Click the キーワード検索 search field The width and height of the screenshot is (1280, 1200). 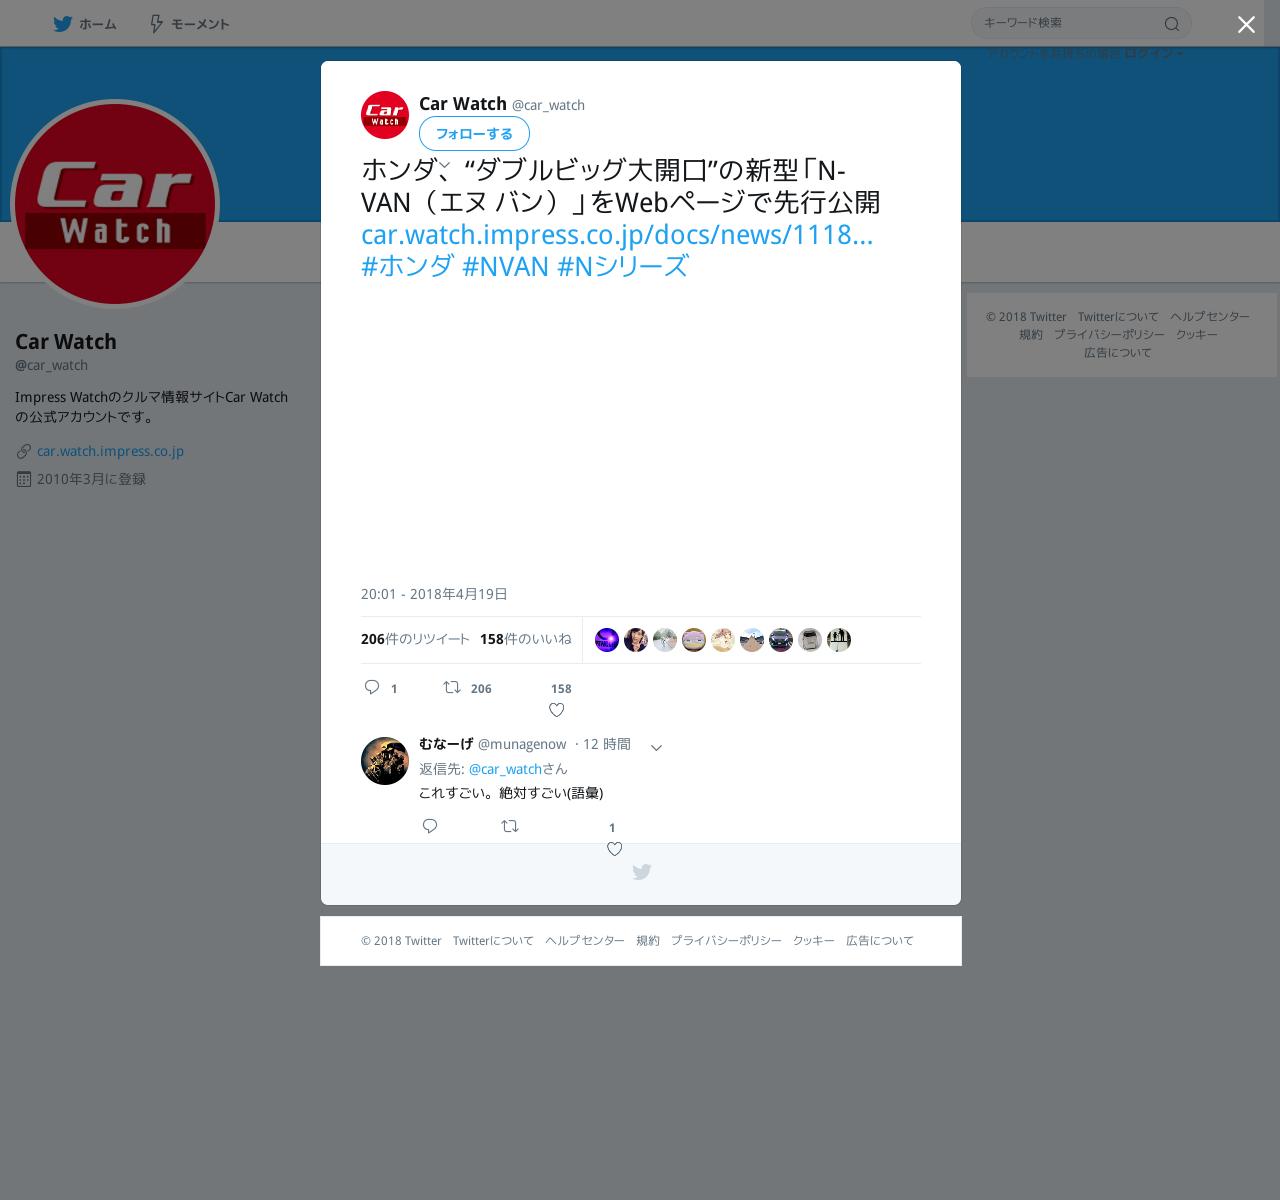(x=1070, y=23)
